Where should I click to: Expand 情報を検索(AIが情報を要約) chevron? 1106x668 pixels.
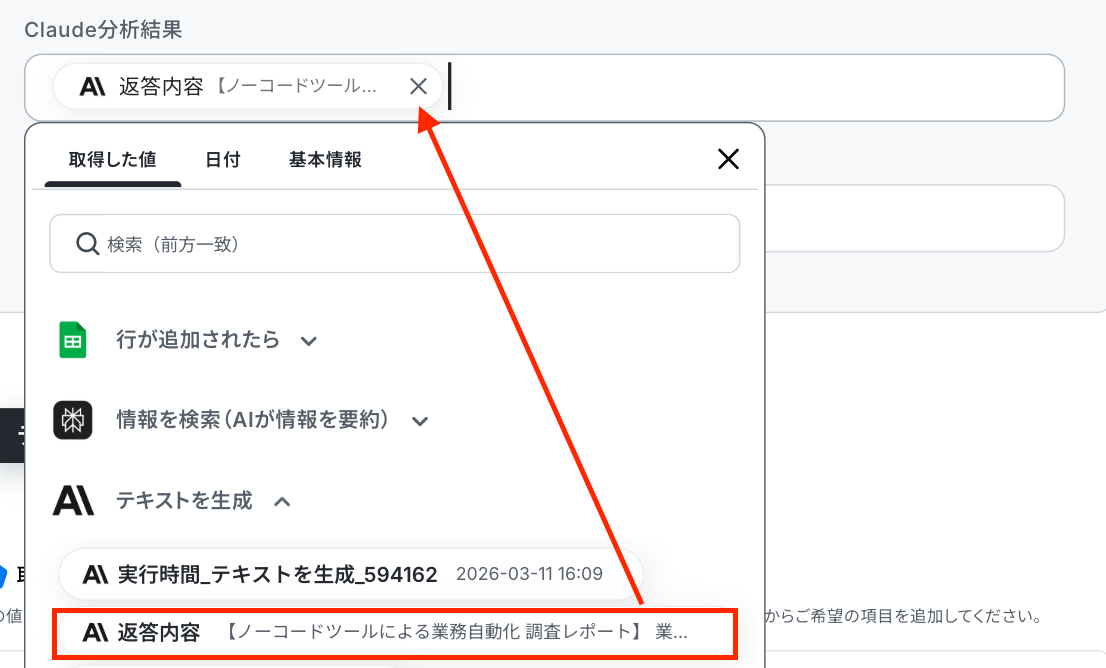[x=420, y=422]
